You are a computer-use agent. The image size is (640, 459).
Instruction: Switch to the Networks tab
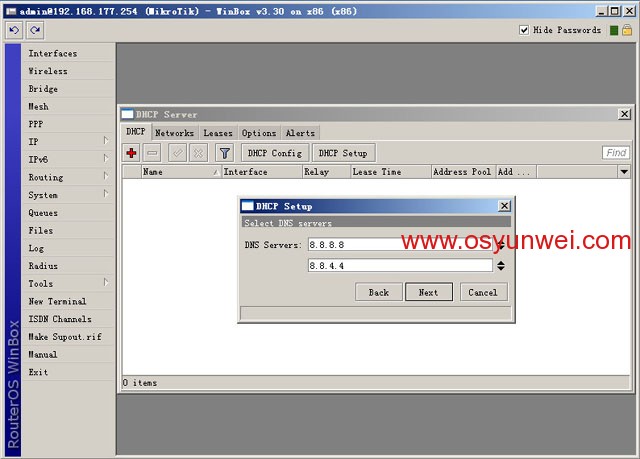(x=174, y=133)
